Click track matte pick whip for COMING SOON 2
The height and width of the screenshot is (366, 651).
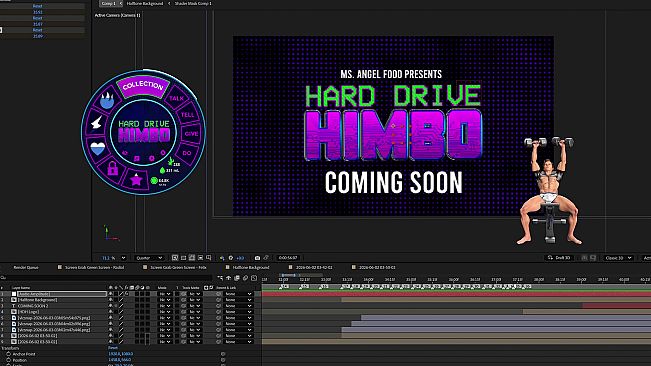point(184,306)
